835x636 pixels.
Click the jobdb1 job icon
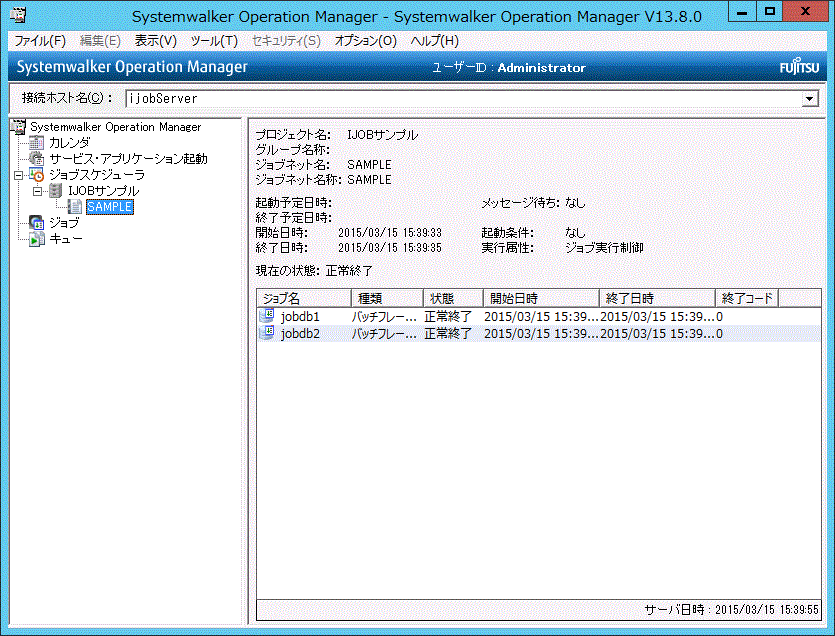267,316
